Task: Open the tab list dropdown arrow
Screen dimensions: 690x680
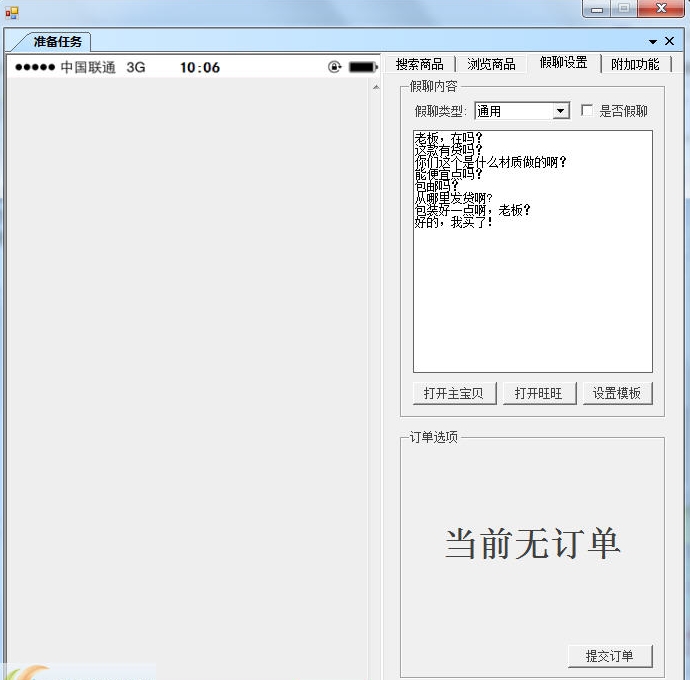Action: pyautogui.click(x=653, y=42)
